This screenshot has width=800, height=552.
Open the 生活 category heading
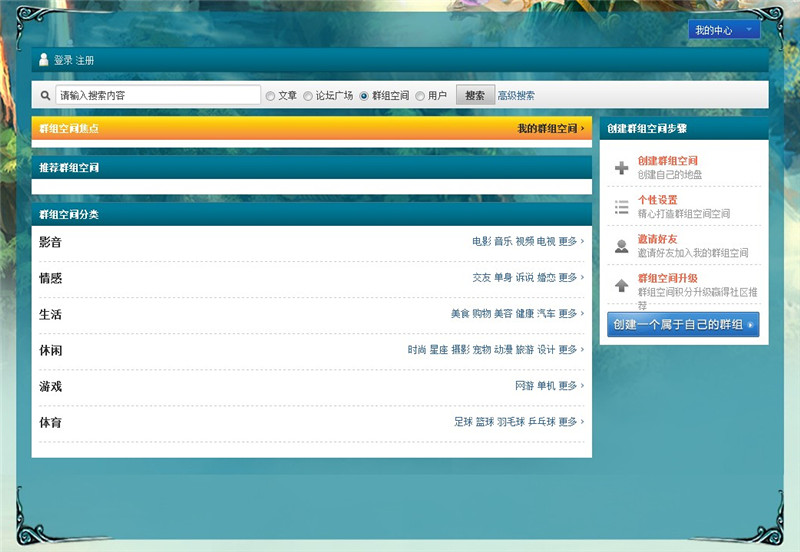51,314
